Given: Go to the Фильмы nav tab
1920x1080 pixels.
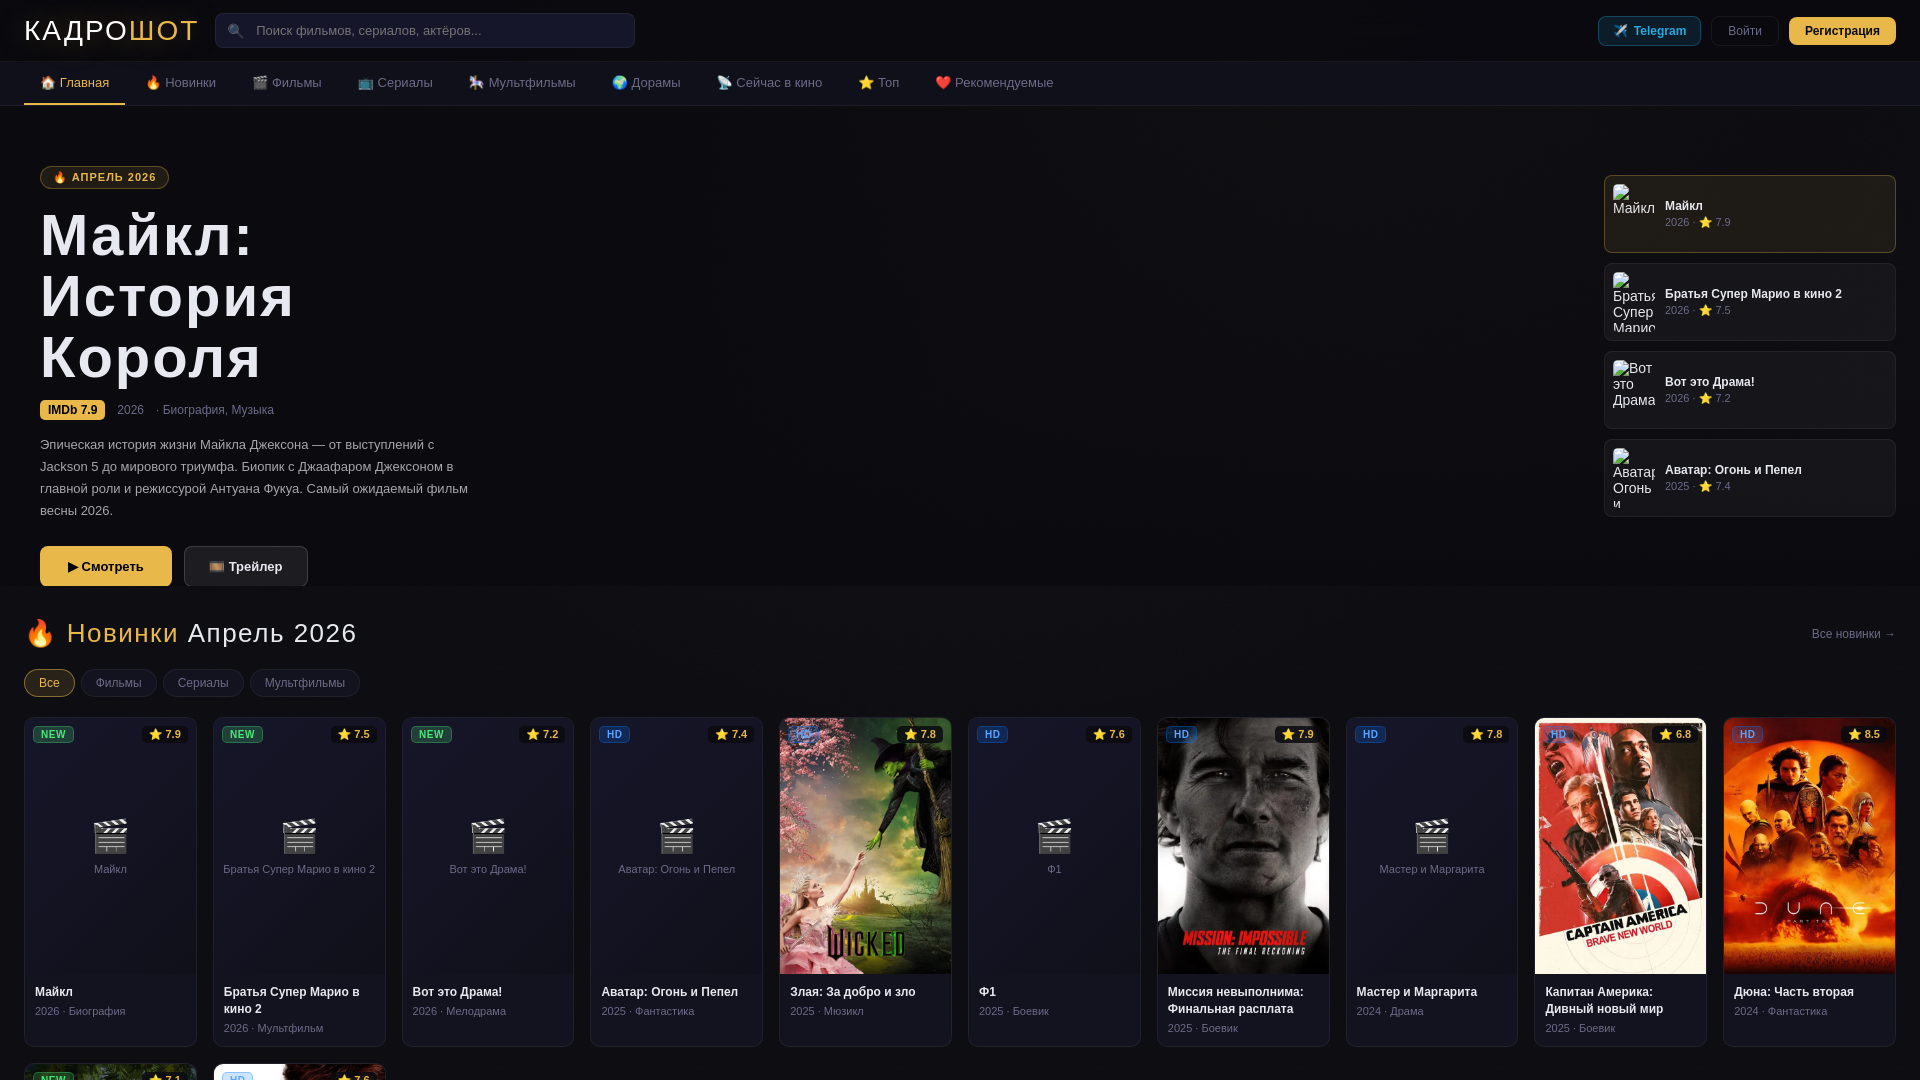Looking at the screenshot, I should [x=287, y=83].
